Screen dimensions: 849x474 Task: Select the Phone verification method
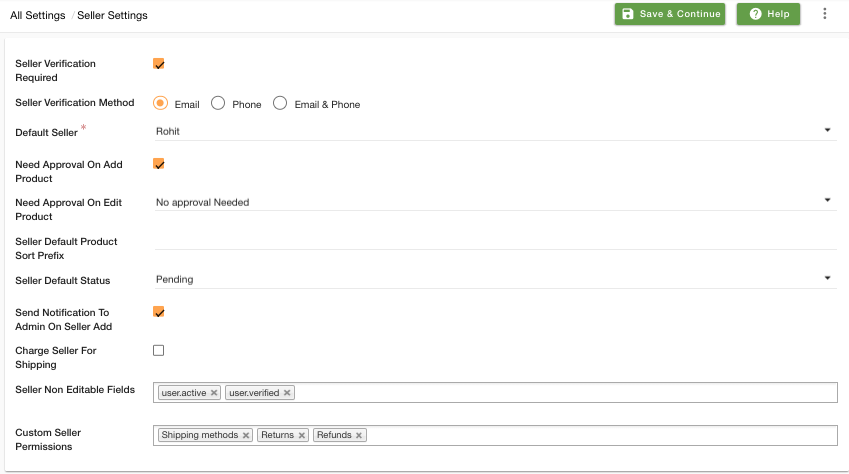point(218,103)
